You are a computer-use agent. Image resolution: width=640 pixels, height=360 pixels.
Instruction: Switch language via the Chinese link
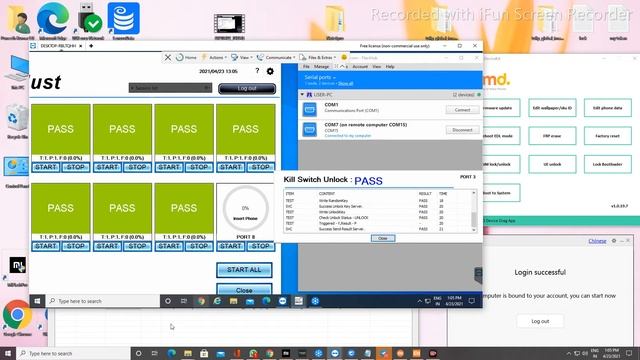point(597,241)
